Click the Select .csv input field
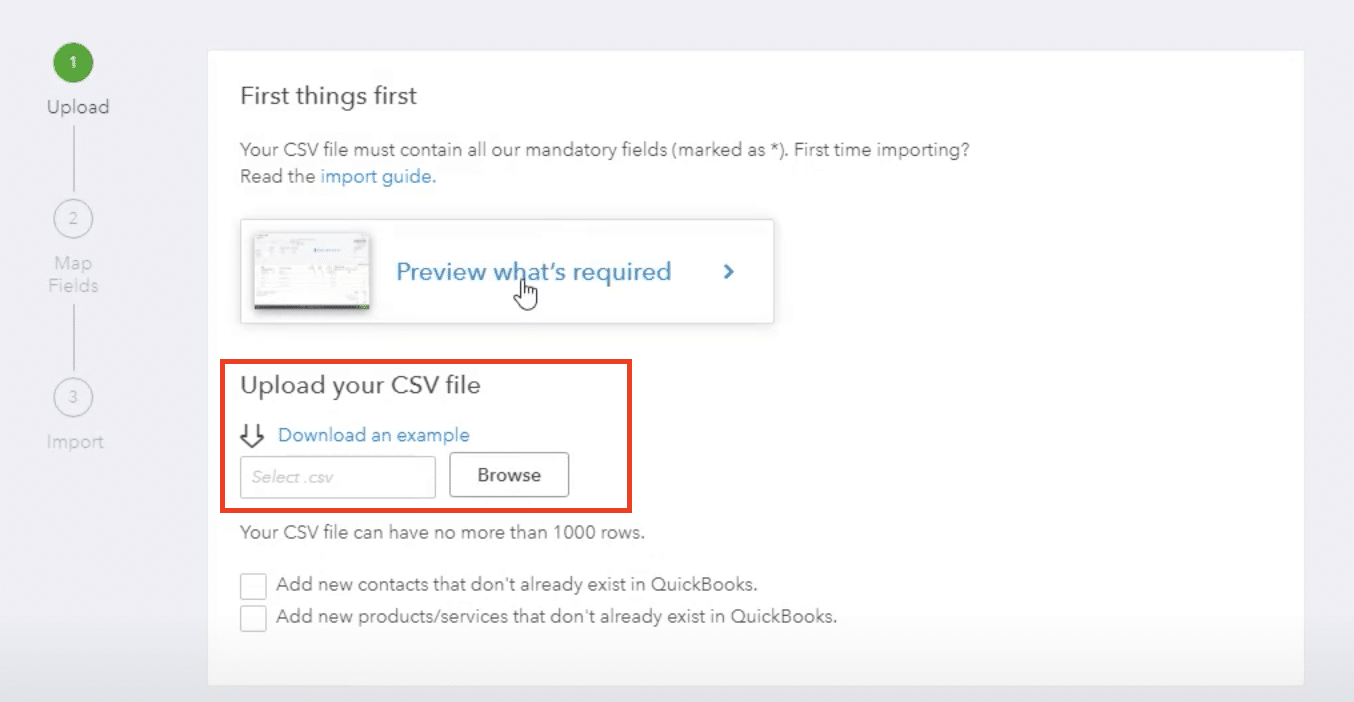 point(338,477)
